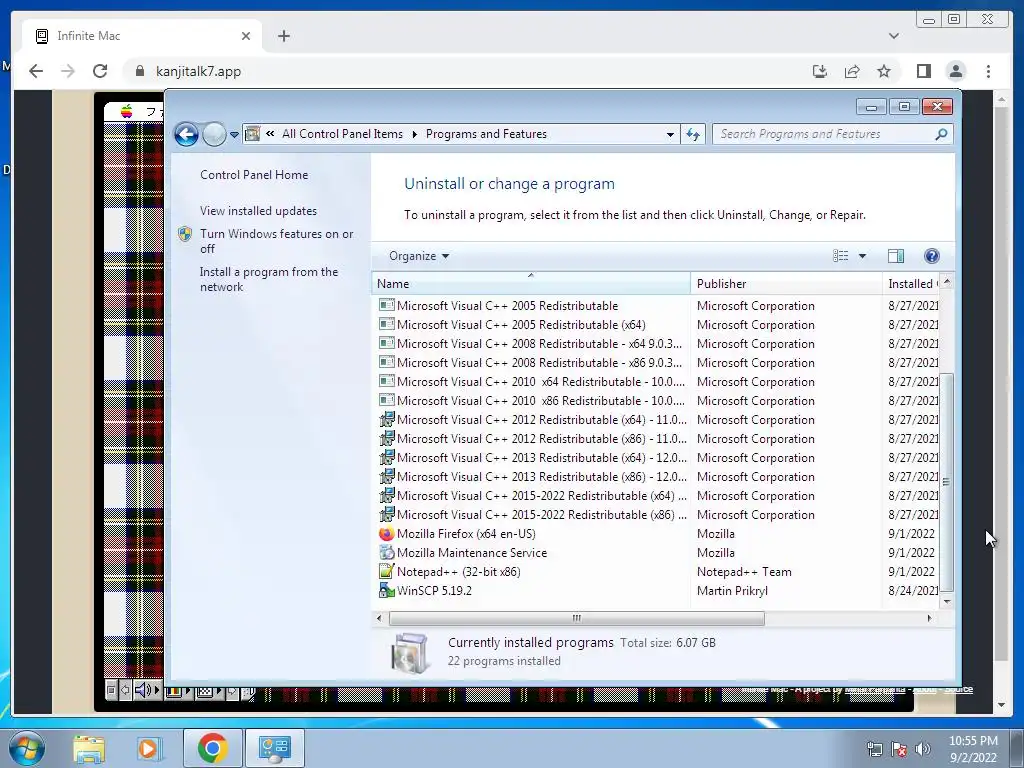Click the share page icon in Chrome
This screenshot has height=768, width=1024.
tap(852, 71)
